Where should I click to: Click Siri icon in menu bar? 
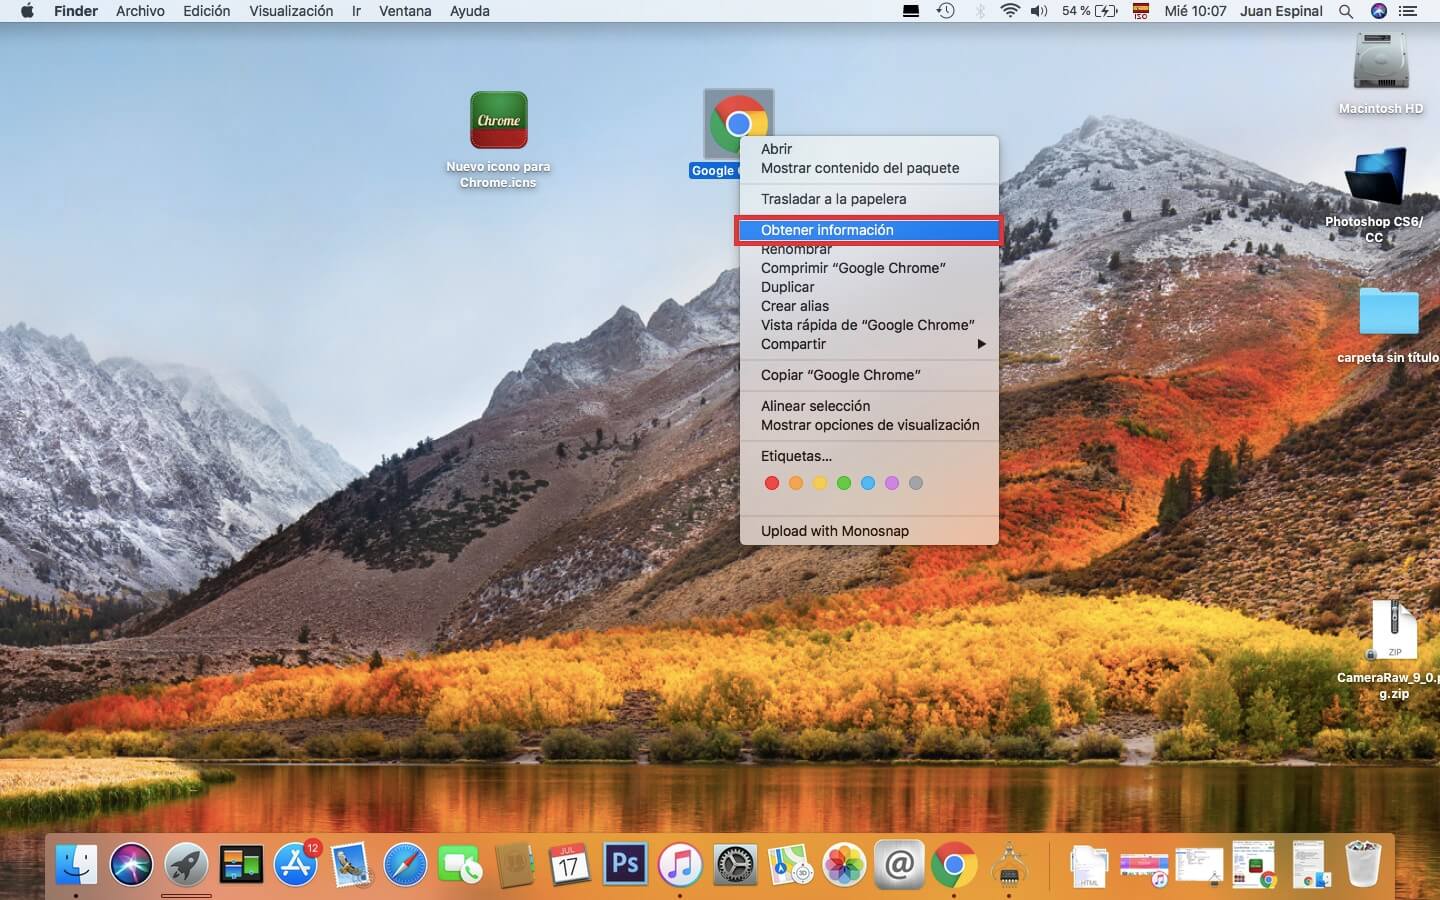(x=1379, y=11)
